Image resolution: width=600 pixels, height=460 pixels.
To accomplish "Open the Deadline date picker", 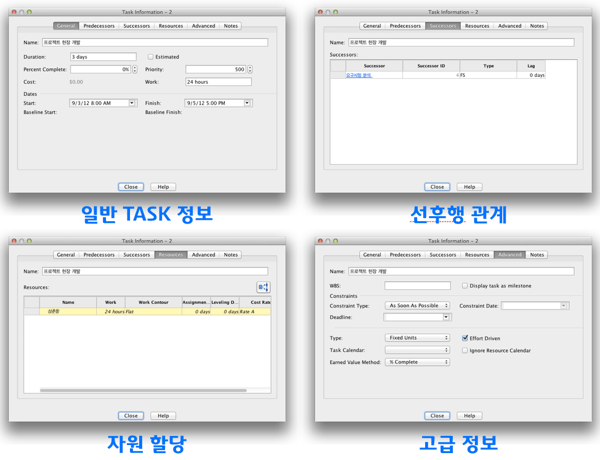I will [446, 317].
